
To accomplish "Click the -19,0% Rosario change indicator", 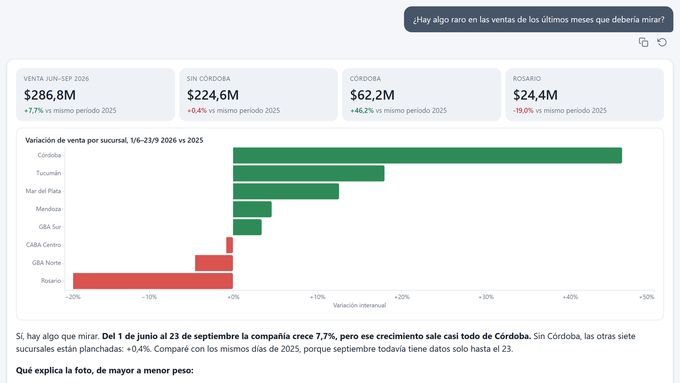I will pyautogui.click(x=523, y=111).
